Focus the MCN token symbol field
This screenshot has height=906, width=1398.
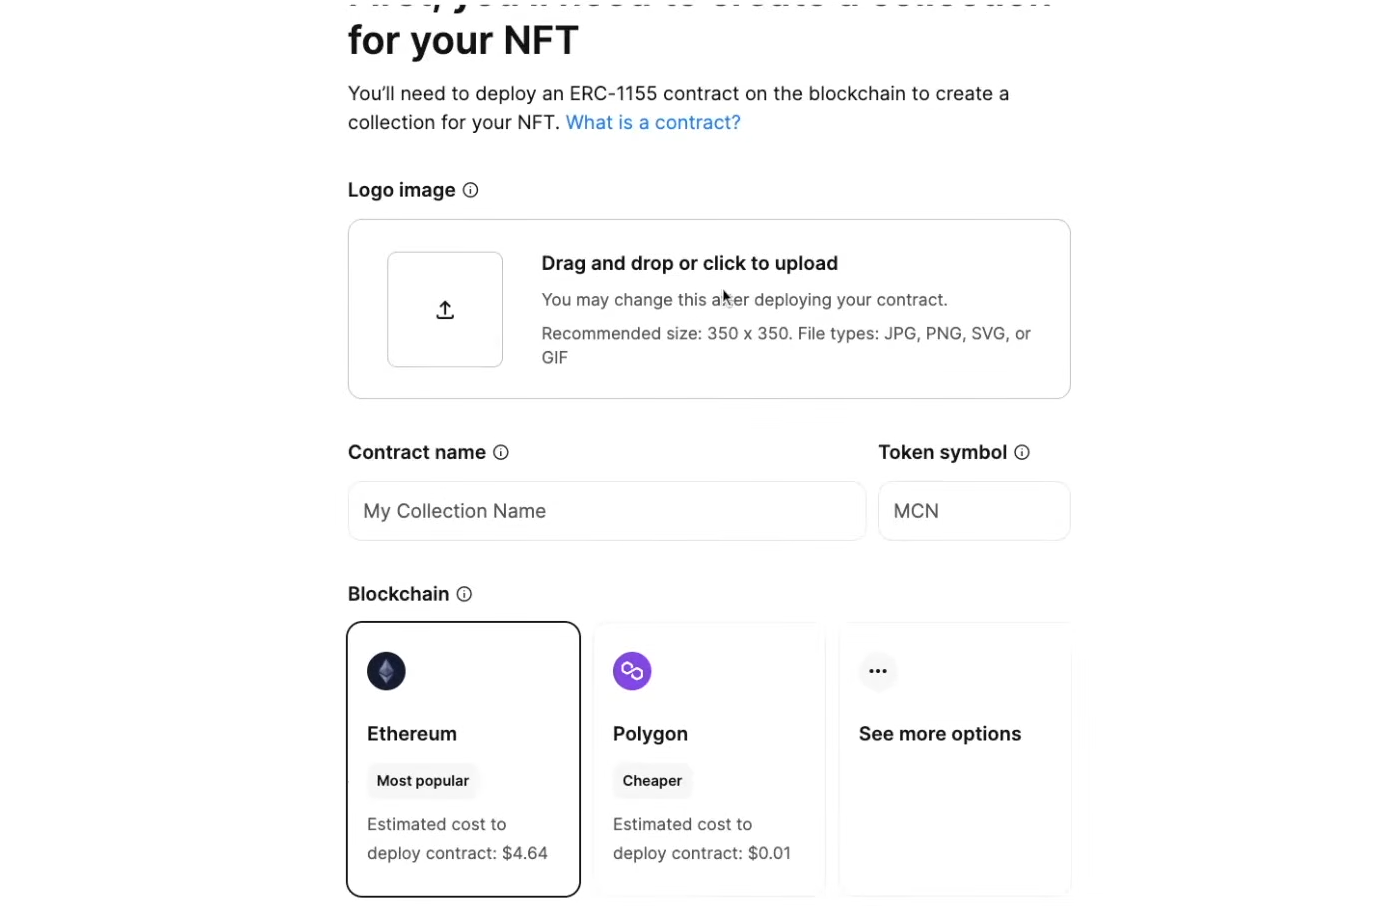click(974, 511)
